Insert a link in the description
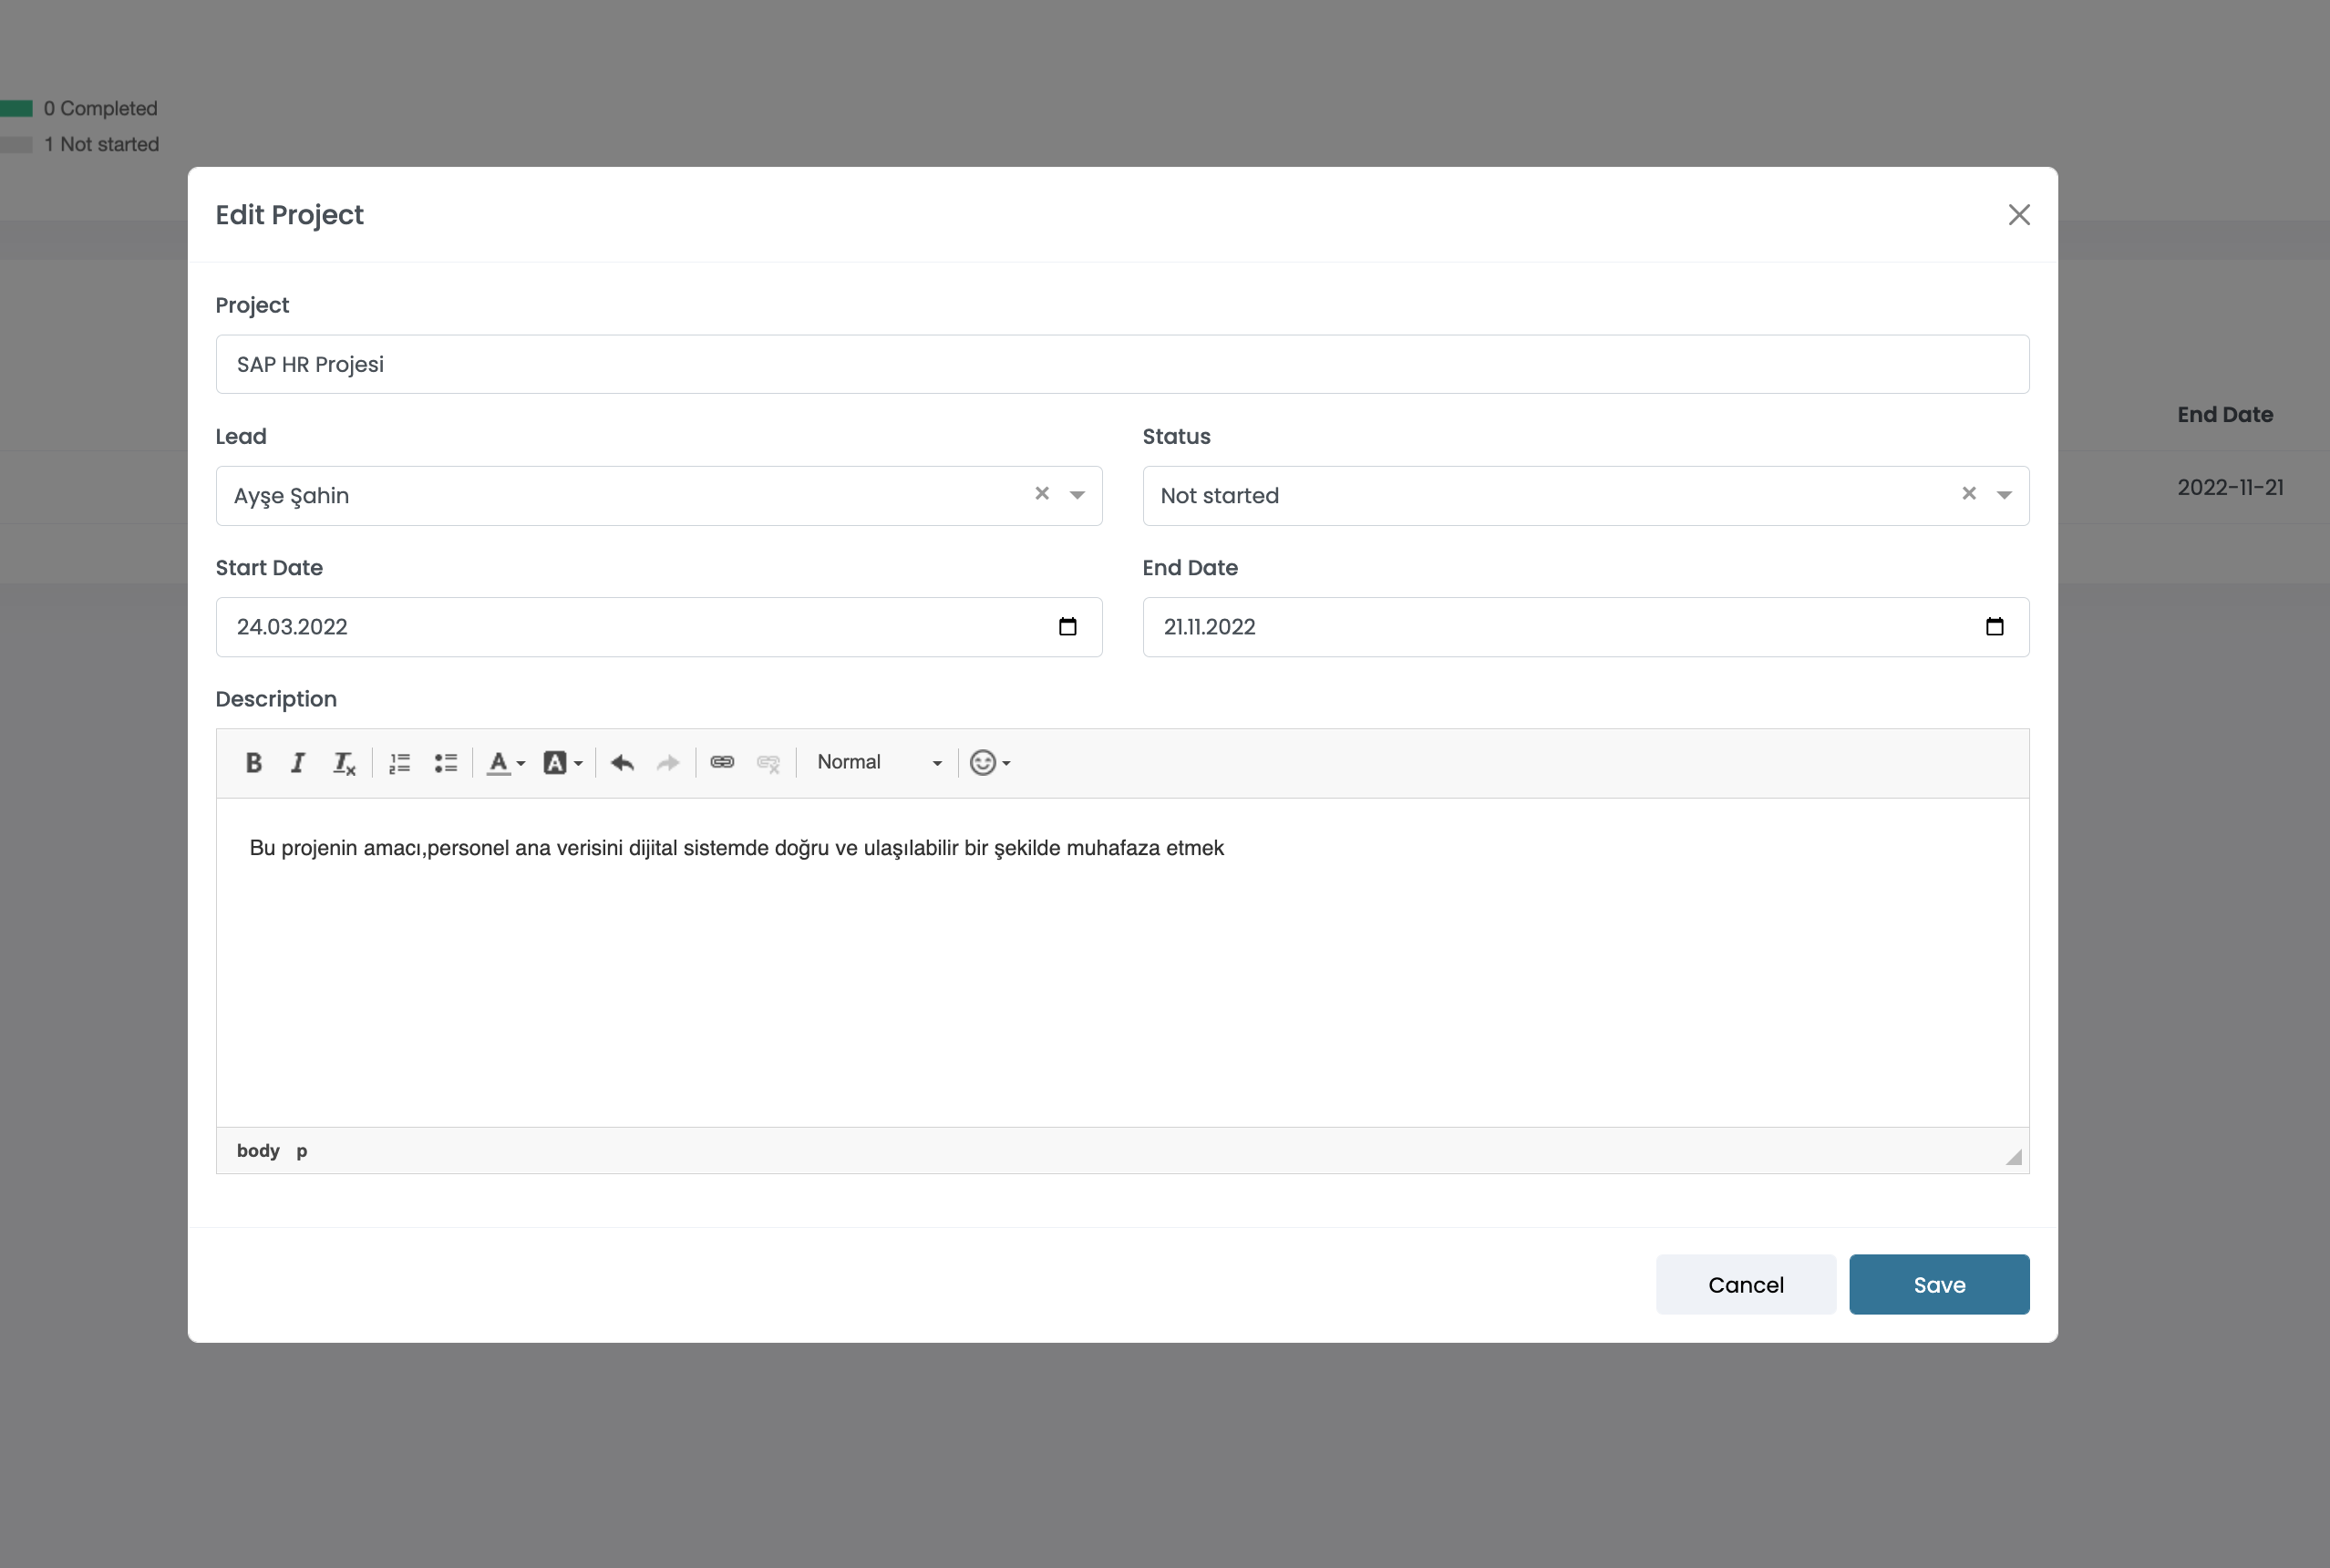This screenshot has height=1568, width=2330. click(722, 763)
